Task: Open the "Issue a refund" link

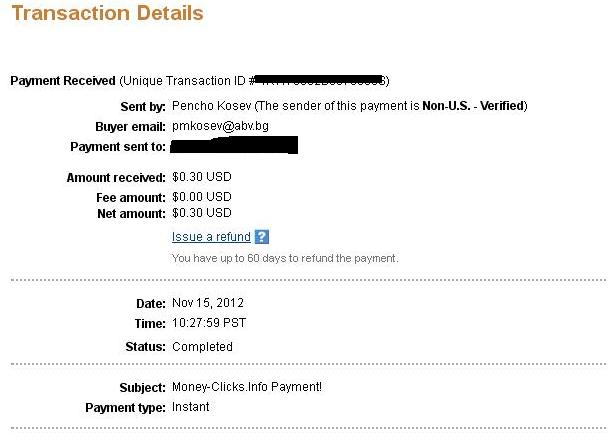Action: pos(211,237)
